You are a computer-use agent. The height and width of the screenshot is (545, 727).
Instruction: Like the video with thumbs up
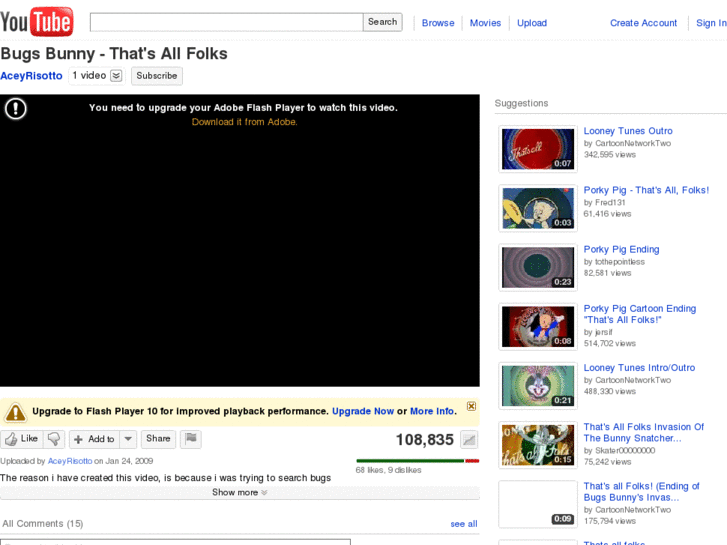pyautogui.click(x=22, y=439)
